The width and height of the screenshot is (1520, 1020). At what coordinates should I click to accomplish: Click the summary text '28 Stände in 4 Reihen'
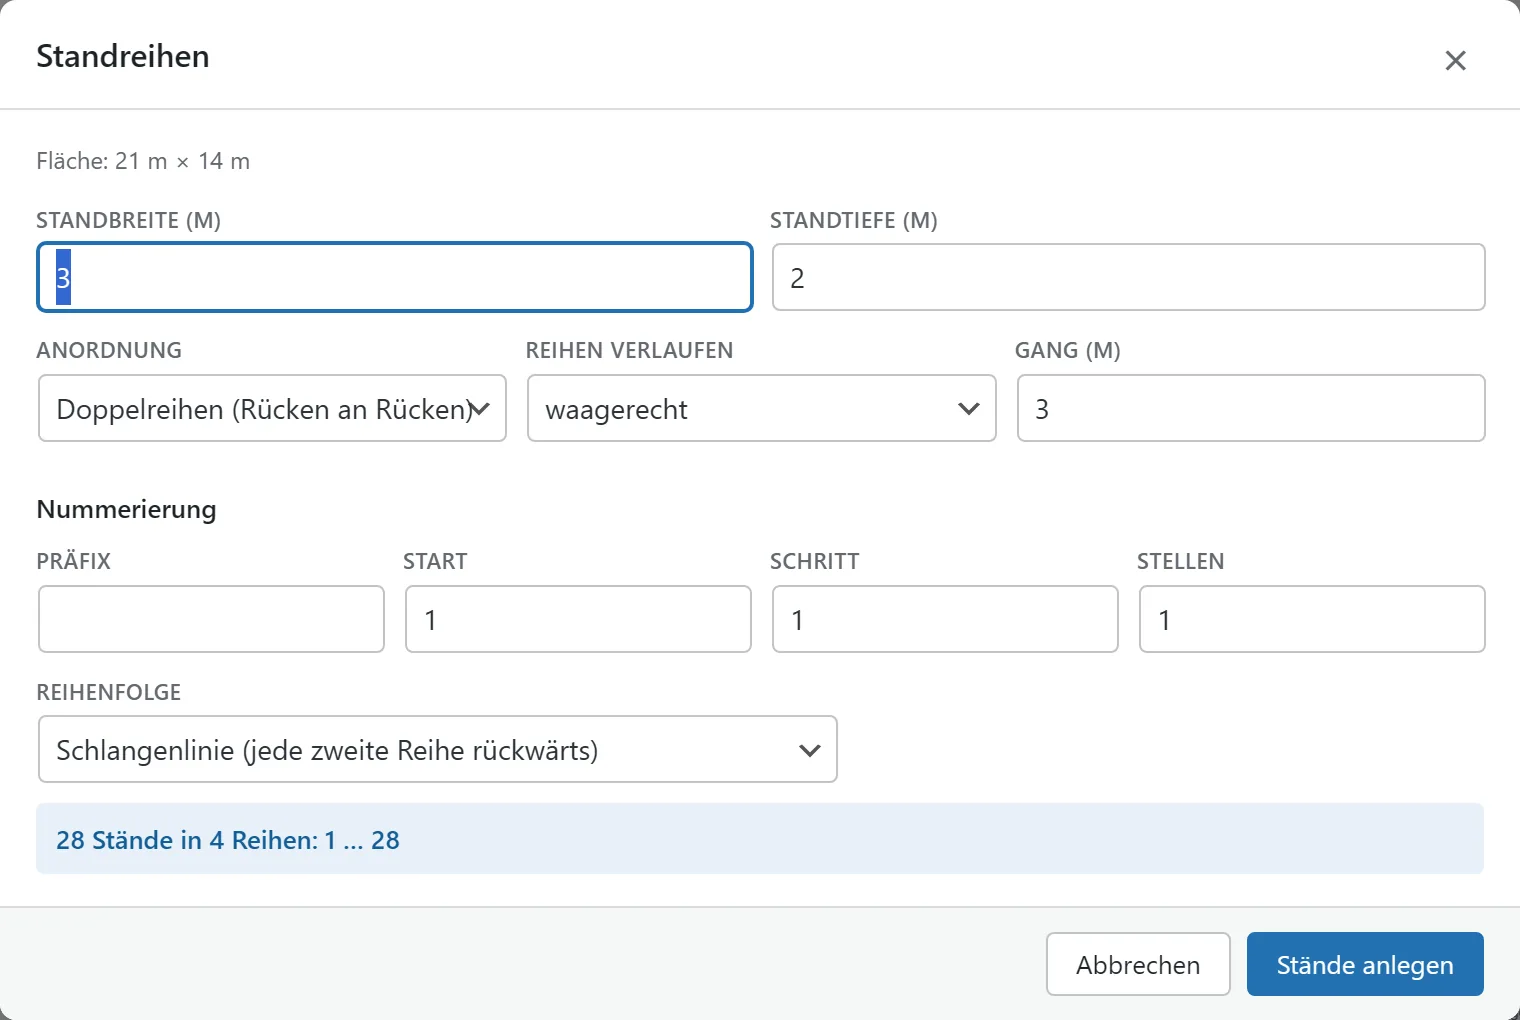tap(187, 840)
